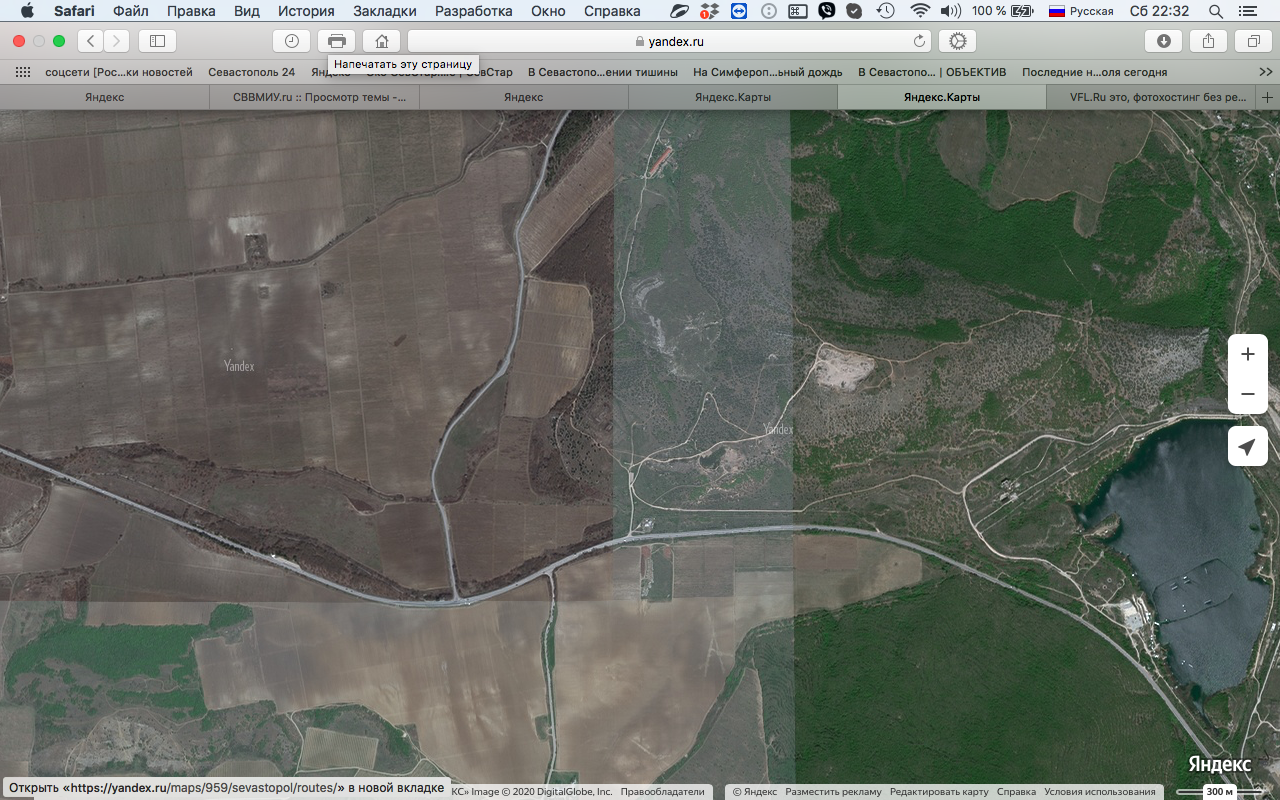Open the Условия использования link

coord(1100,792)
